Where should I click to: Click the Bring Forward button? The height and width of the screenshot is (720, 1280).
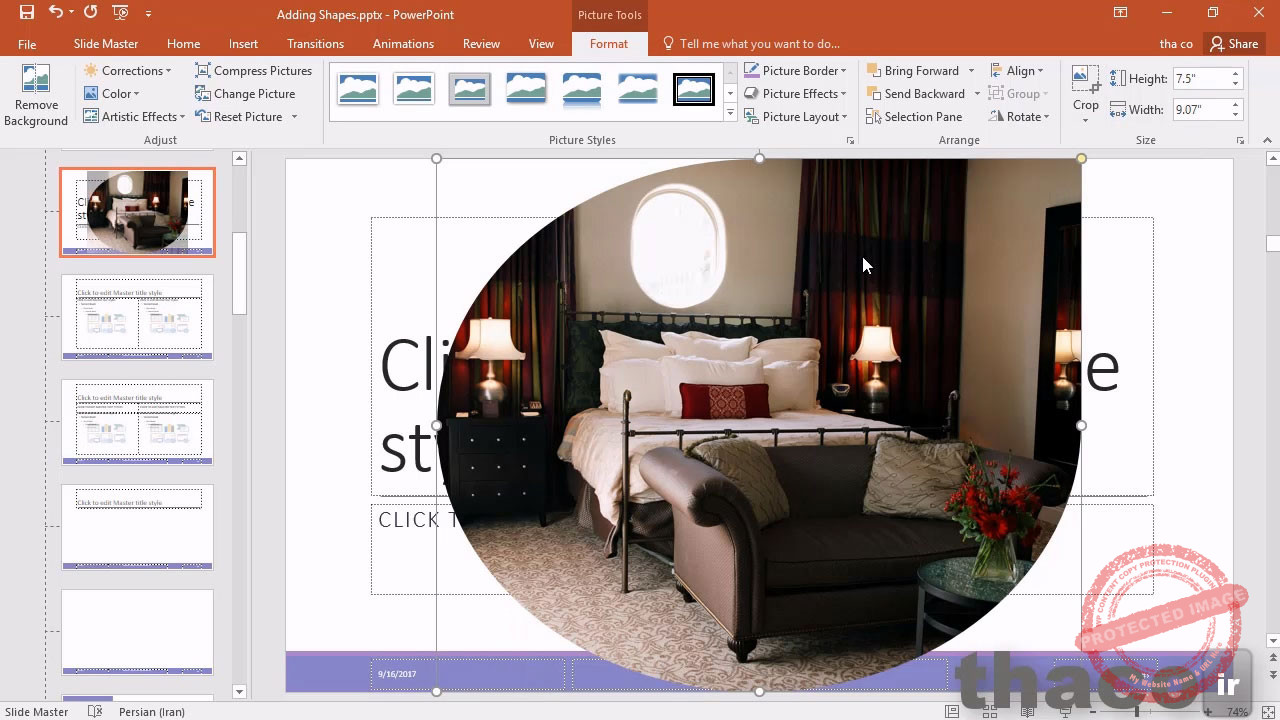(913, 71)
